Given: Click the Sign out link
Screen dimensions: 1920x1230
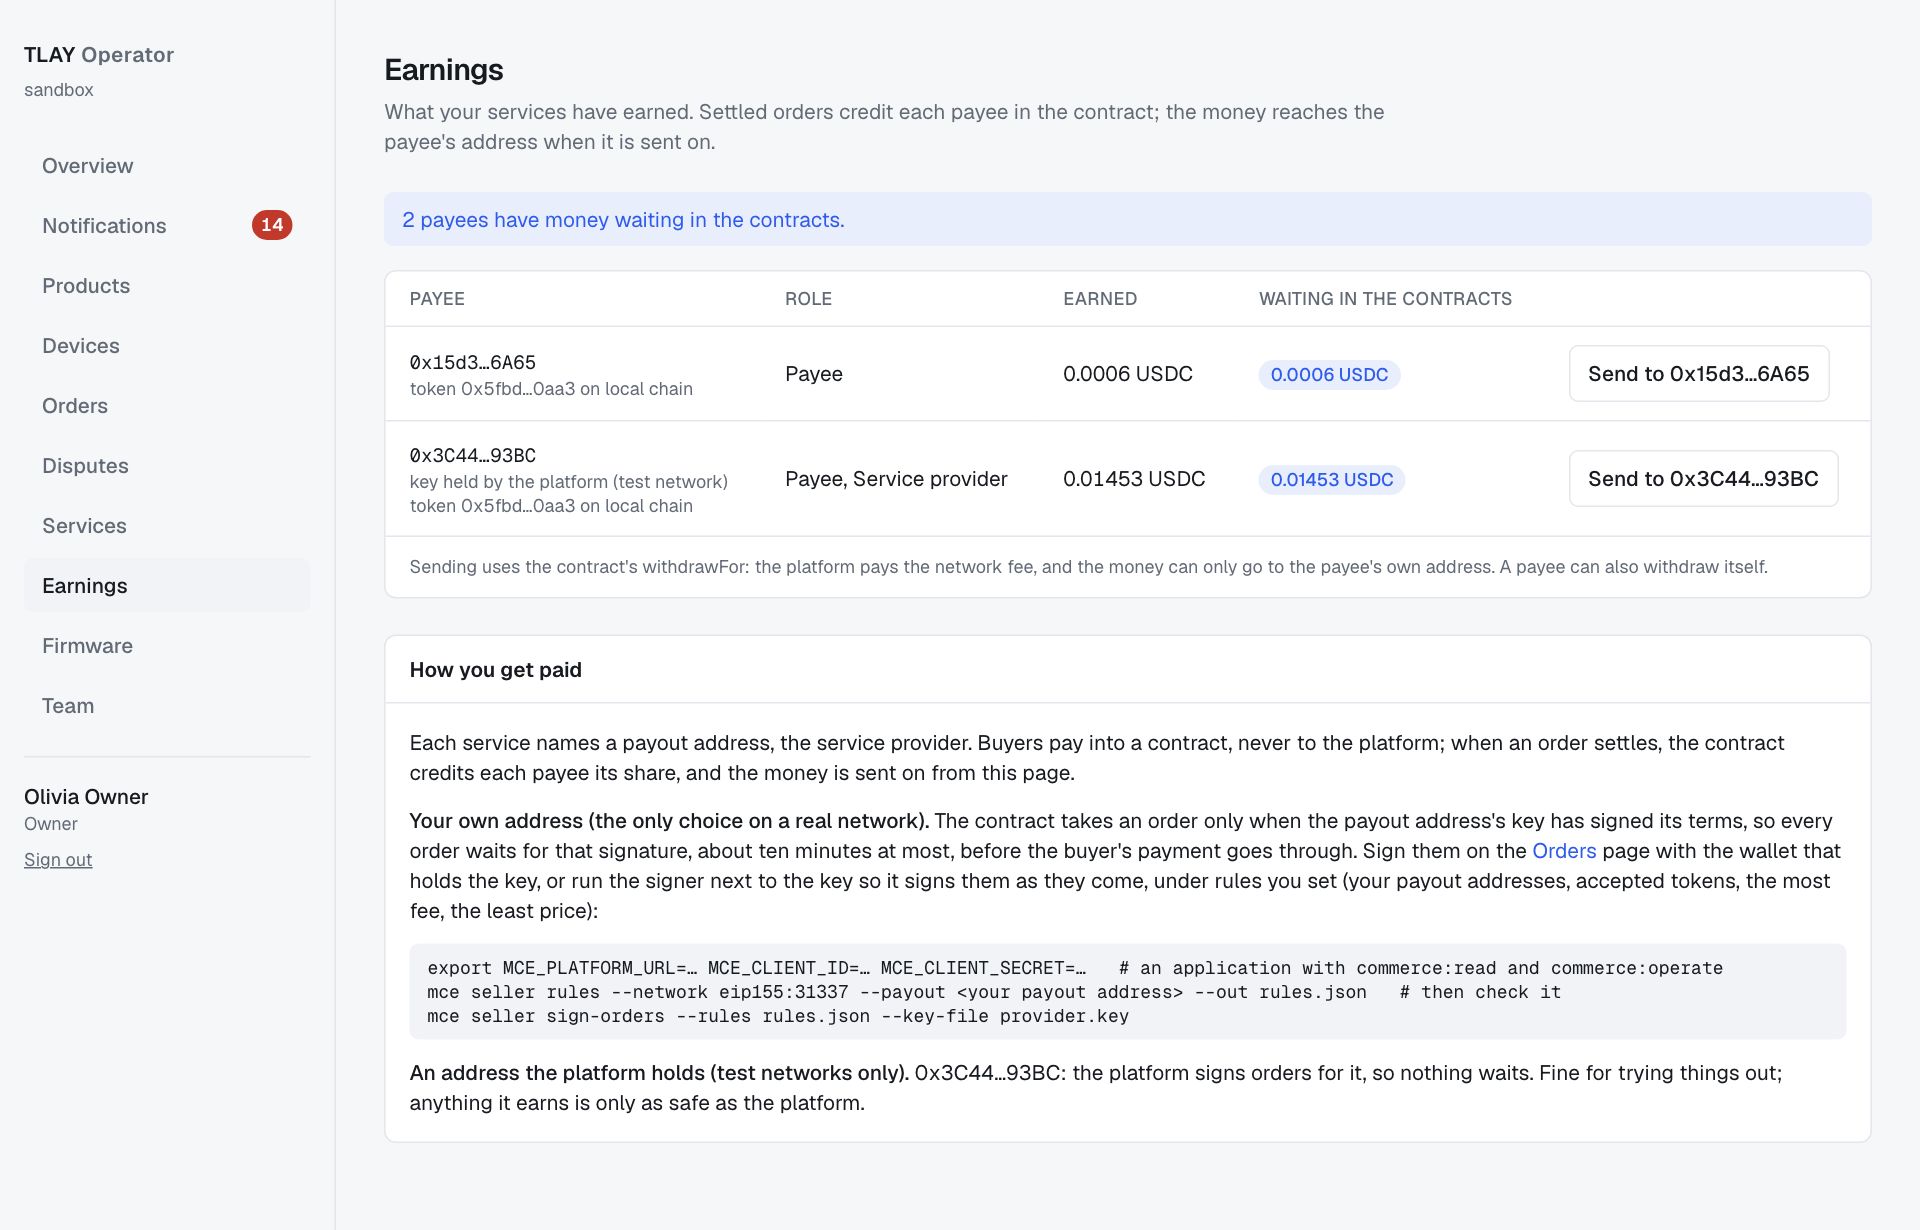Looking at the screenshot, I should (x=58, y=860).
